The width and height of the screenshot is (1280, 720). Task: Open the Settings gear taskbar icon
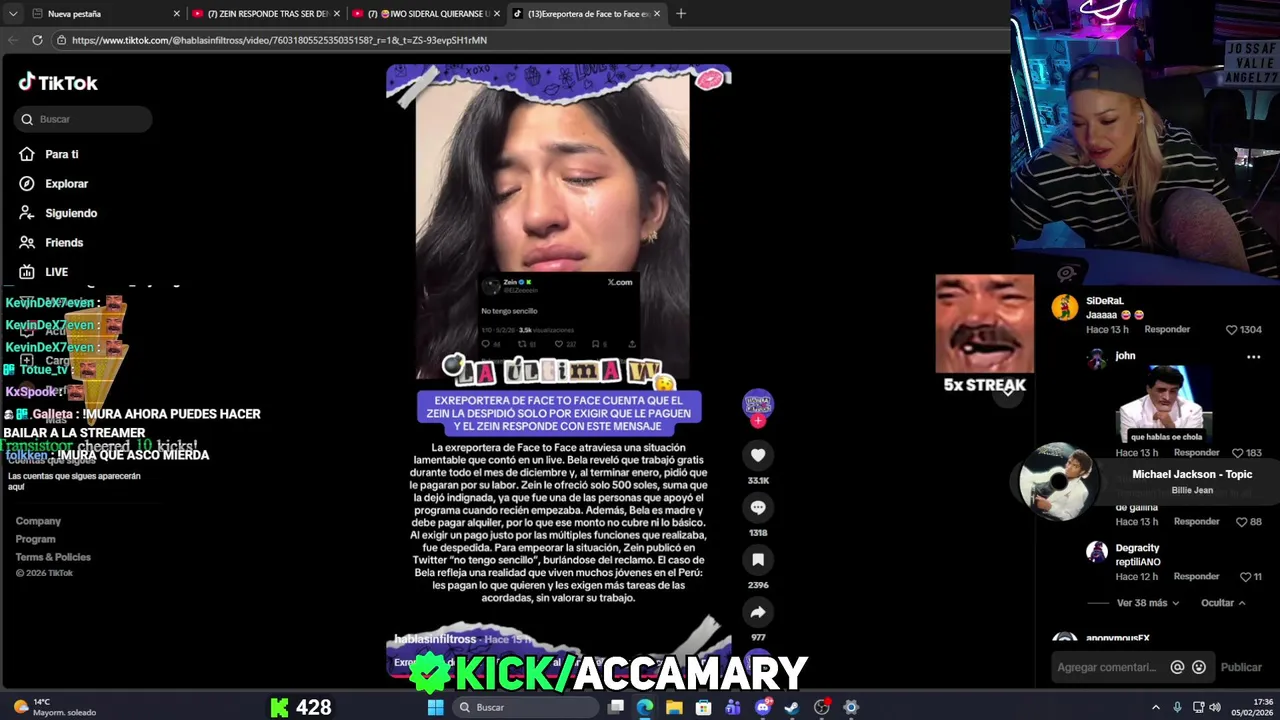tap(851, 707)
